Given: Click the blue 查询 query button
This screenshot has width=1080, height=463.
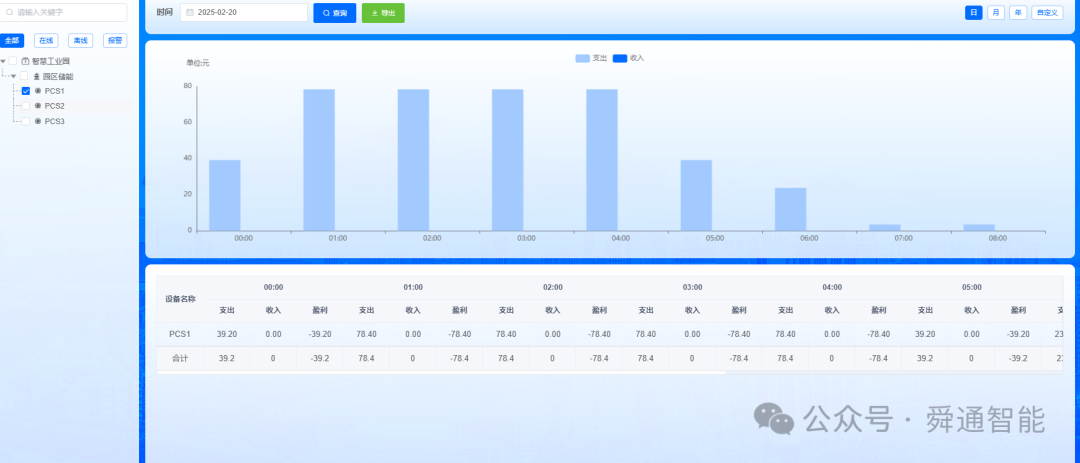Looking at the screenshot, I should tap(335, 13).
